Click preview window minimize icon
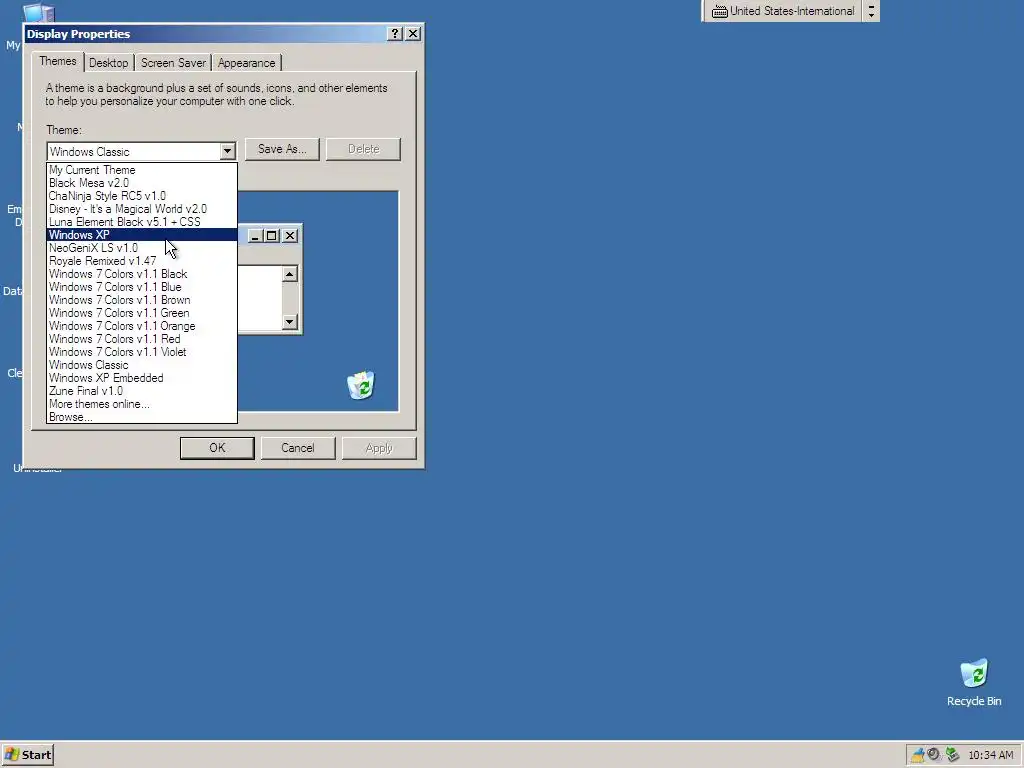Image resolution: width=1024 pixels, height=768 pixels. (x=255, y=236)
